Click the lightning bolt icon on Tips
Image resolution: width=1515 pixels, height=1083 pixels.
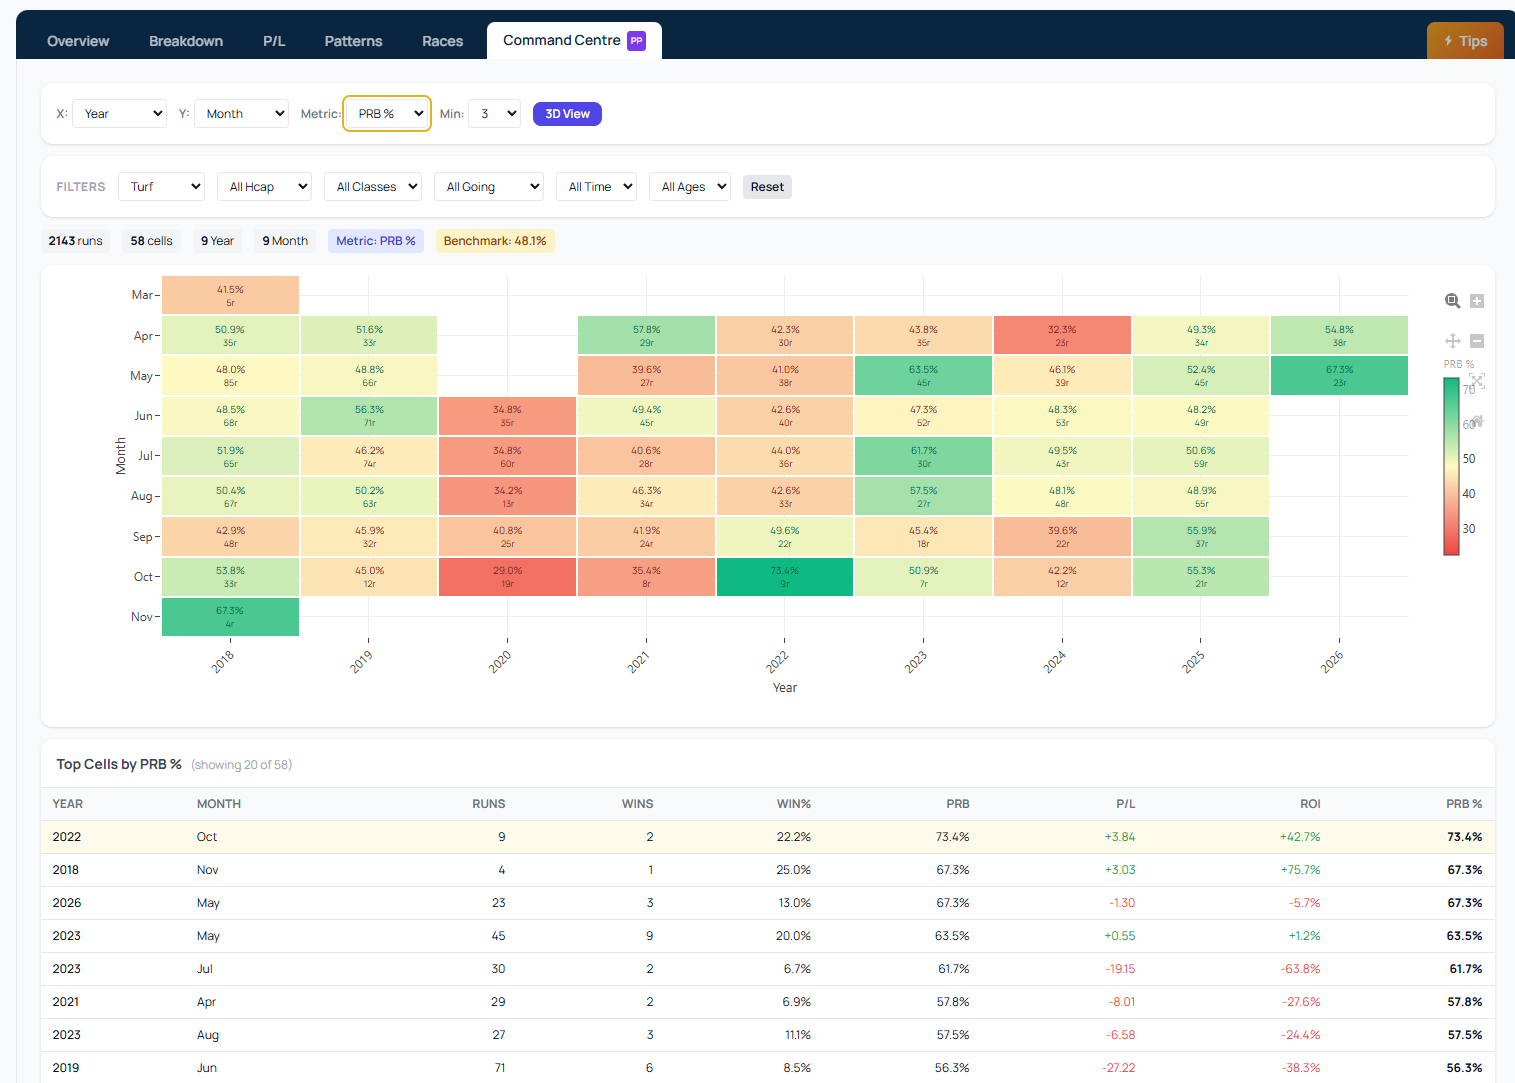pyautogui.click(x=1448, y=41)
